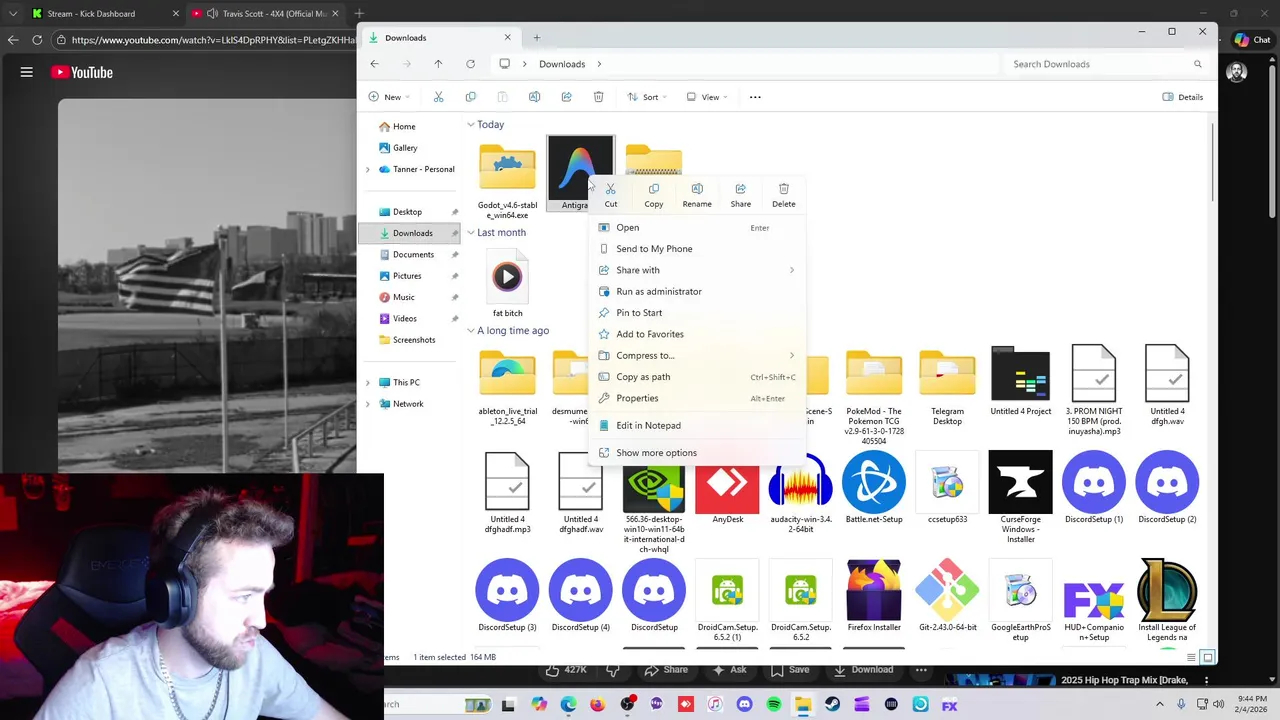Switch to large icons view in status bar
This screenshot has width=1280, height=720.
(1208, 658)
